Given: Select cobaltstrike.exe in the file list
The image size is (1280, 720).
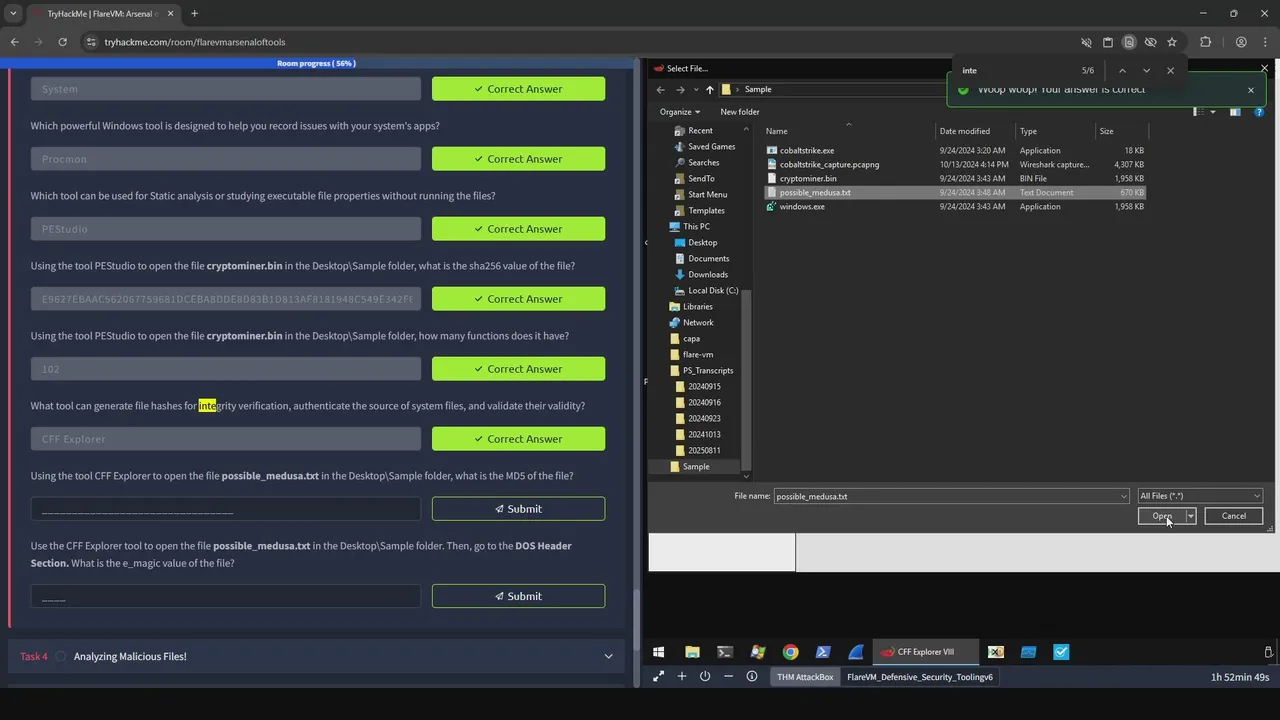Looking at the screenshot, I should coord(806,151).
